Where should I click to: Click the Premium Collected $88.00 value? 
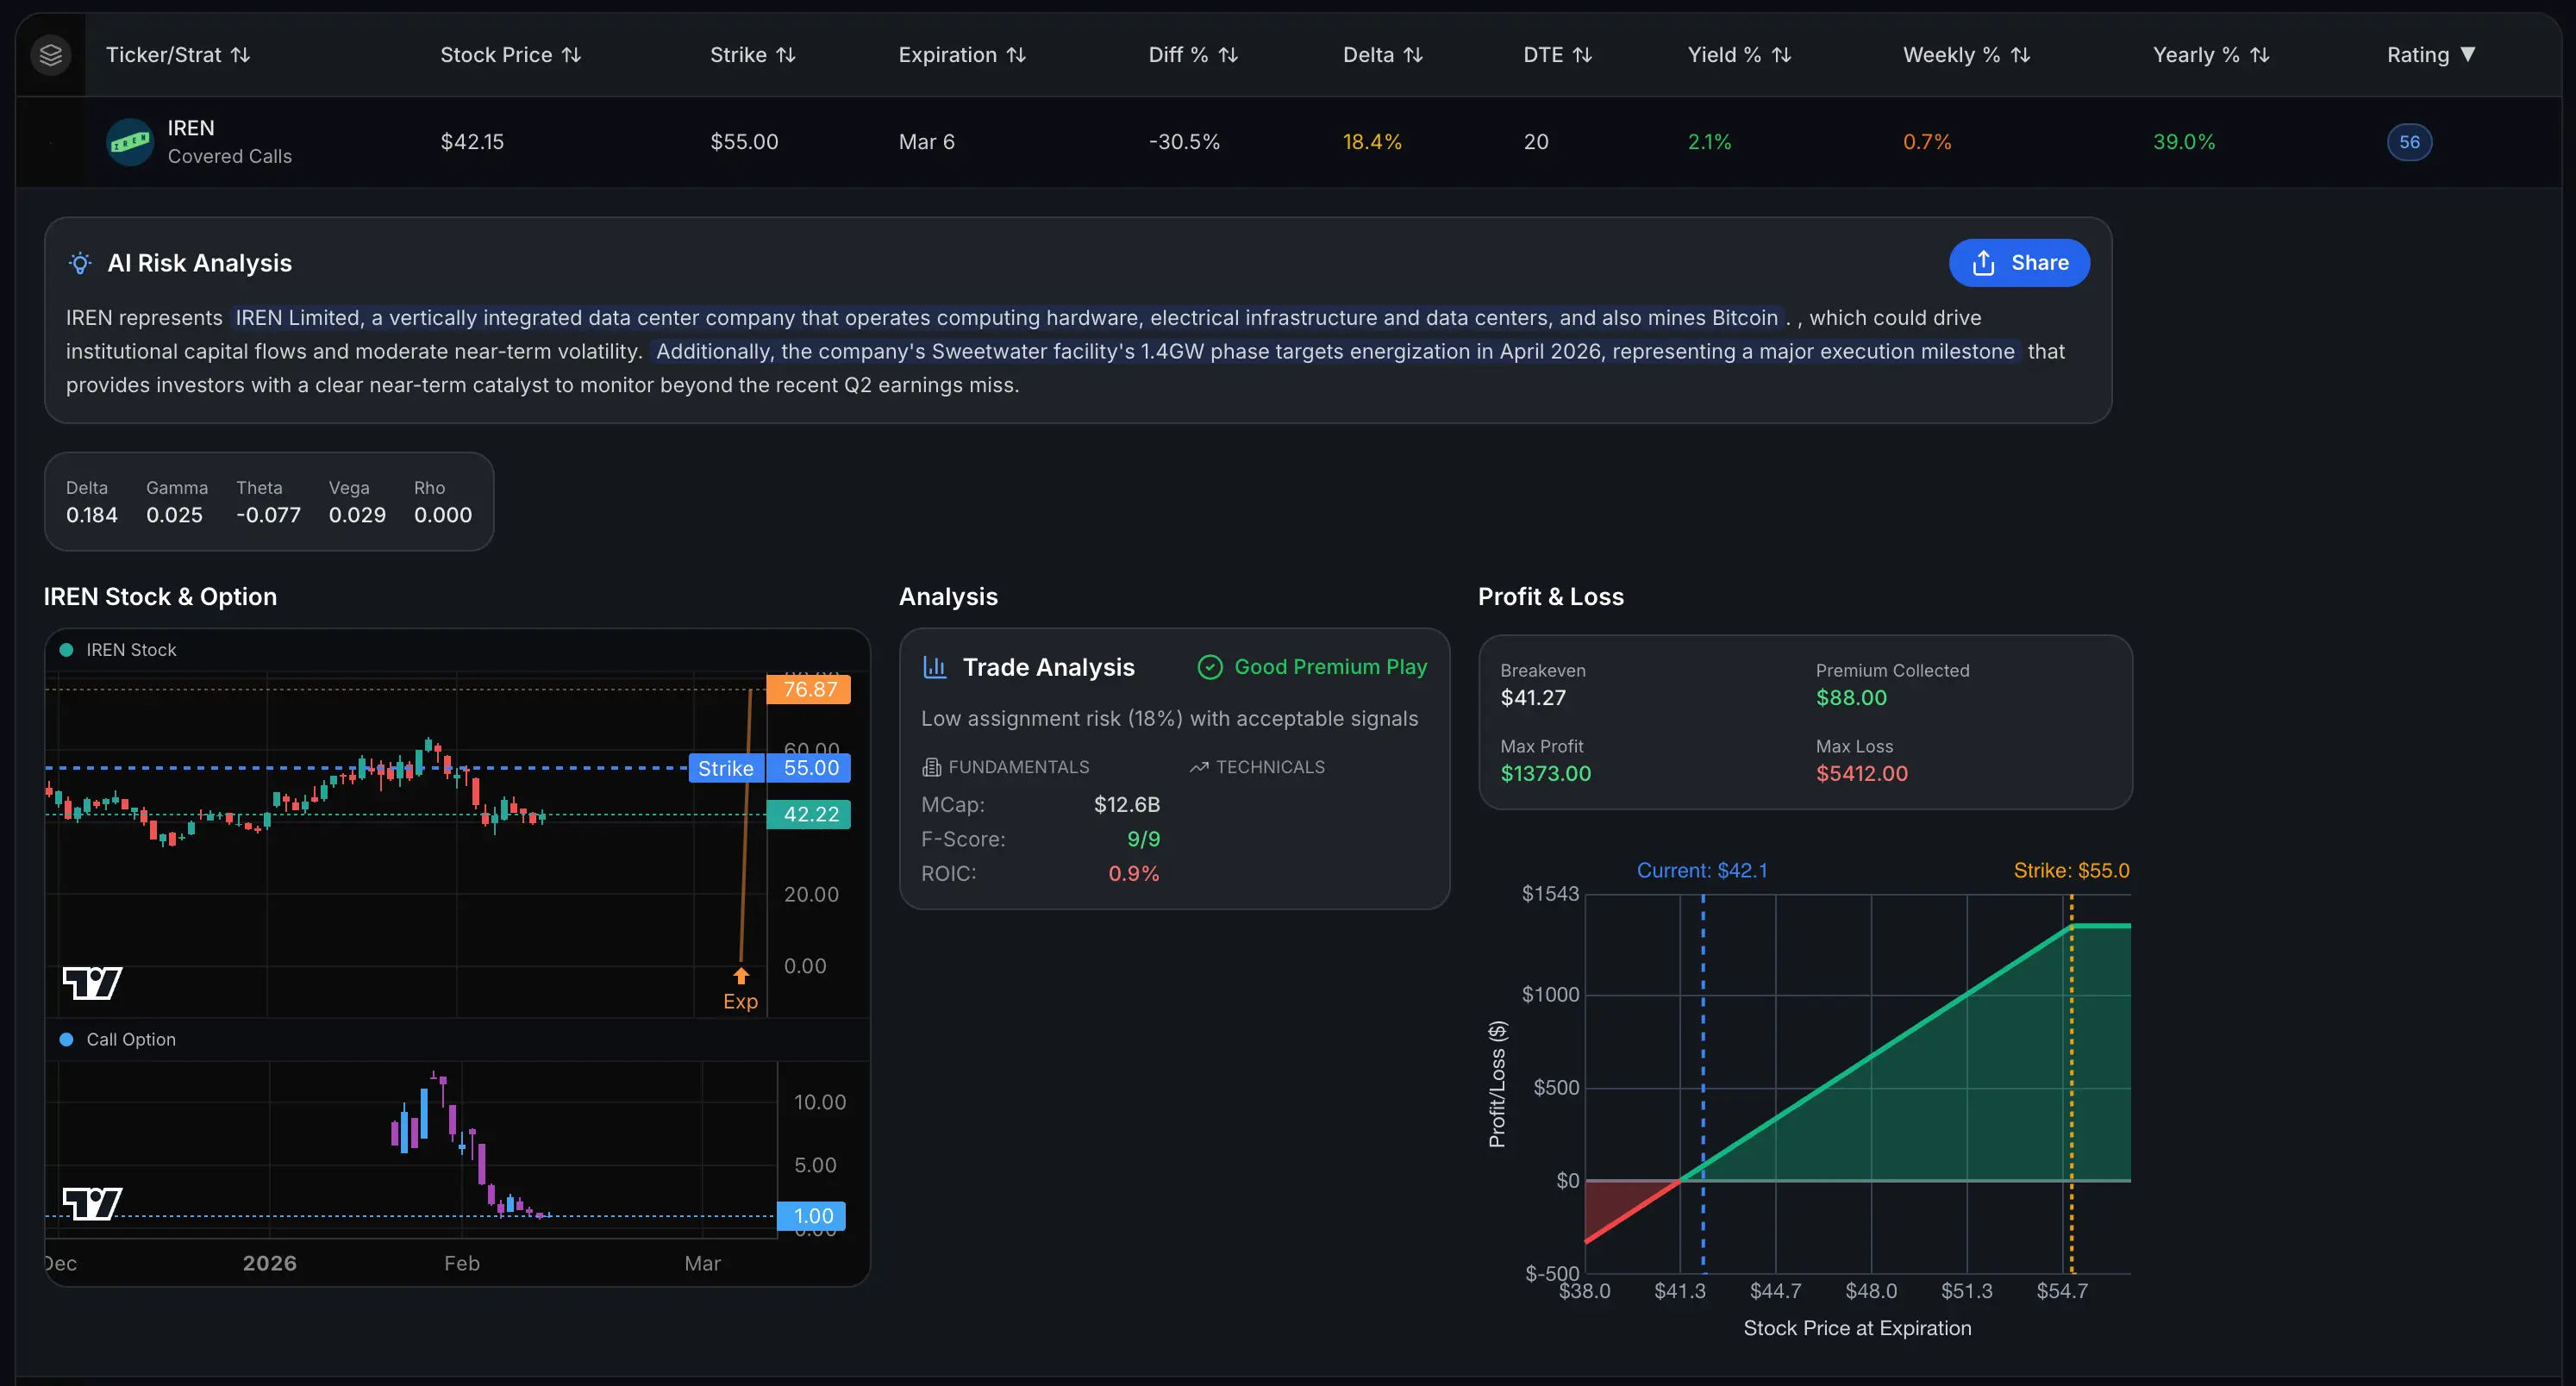click(x=1851, y=698)
